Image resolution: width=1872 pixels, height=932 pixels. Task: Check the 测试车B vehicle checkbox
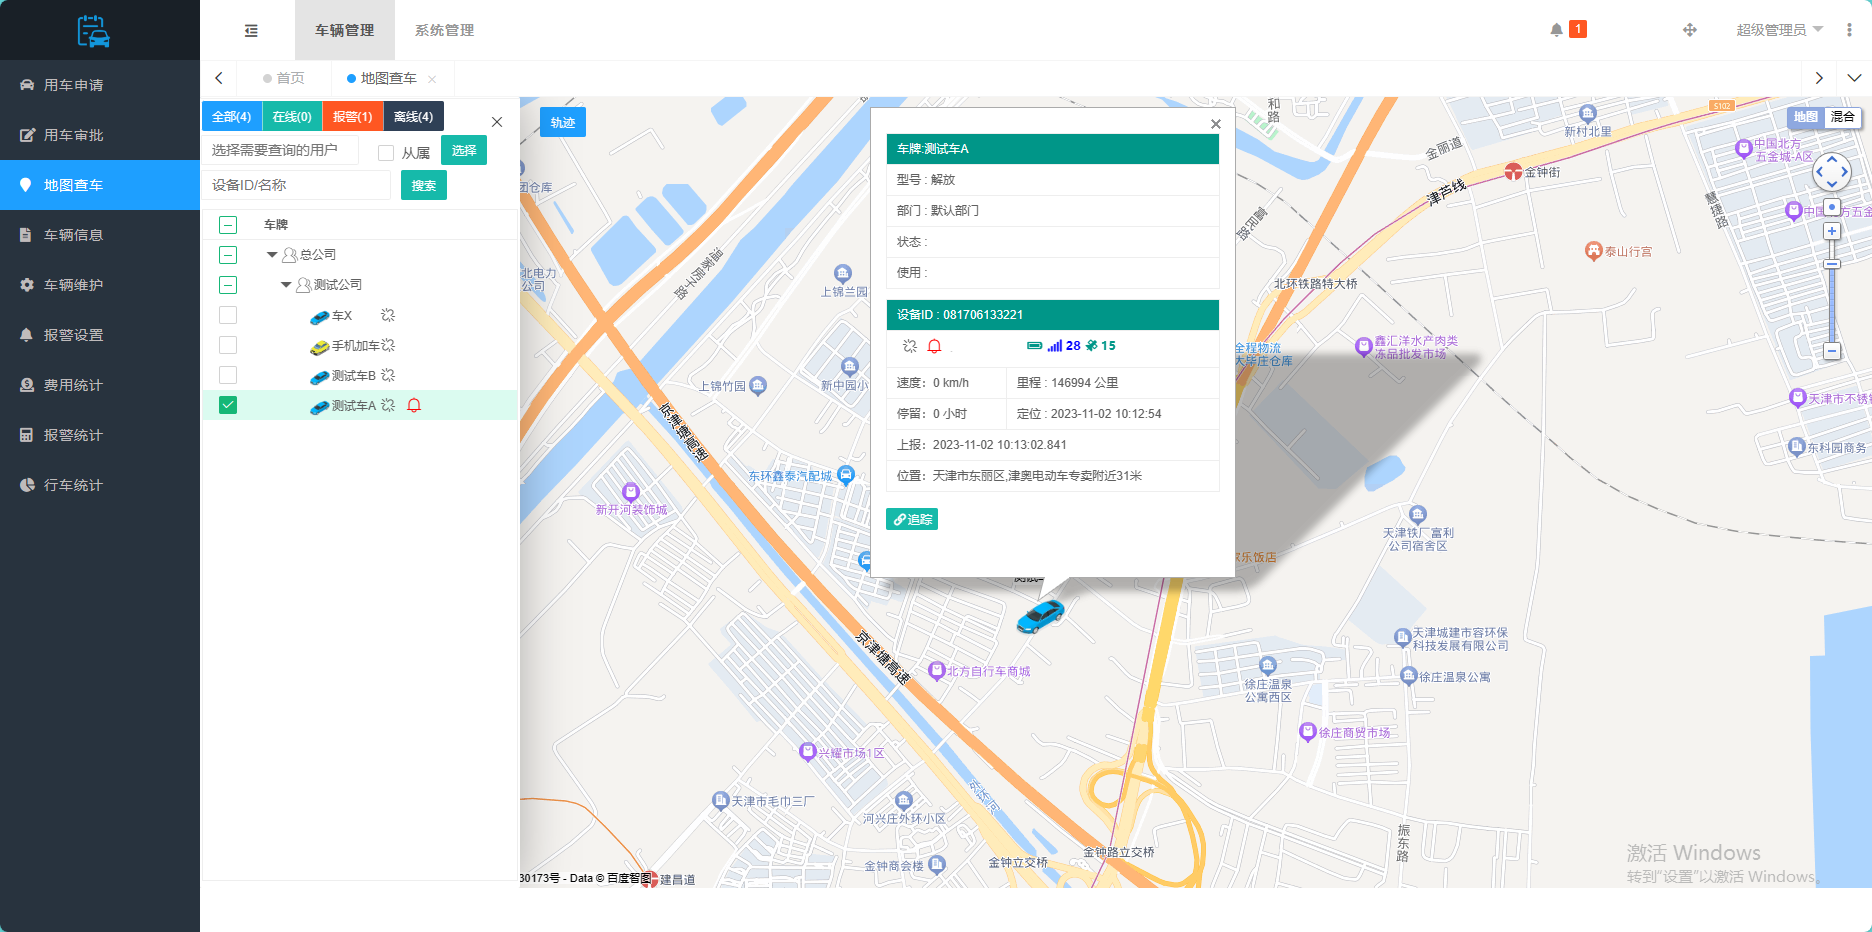pyautogui.click(x=228, y=375)
